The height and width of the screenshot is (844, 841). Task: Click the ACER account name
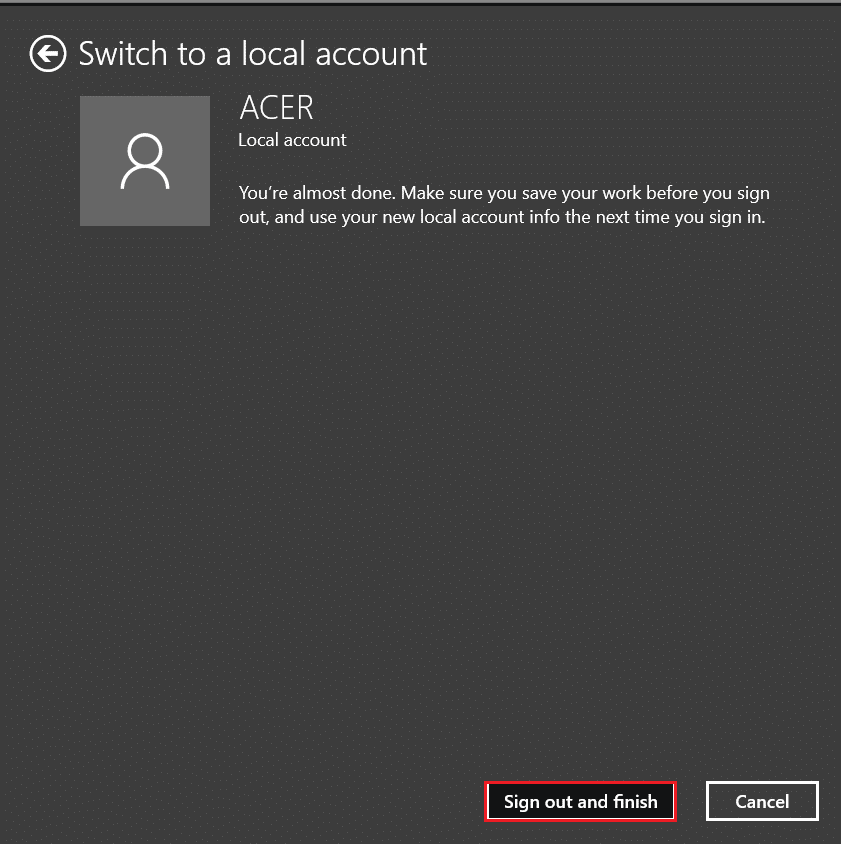277,108
